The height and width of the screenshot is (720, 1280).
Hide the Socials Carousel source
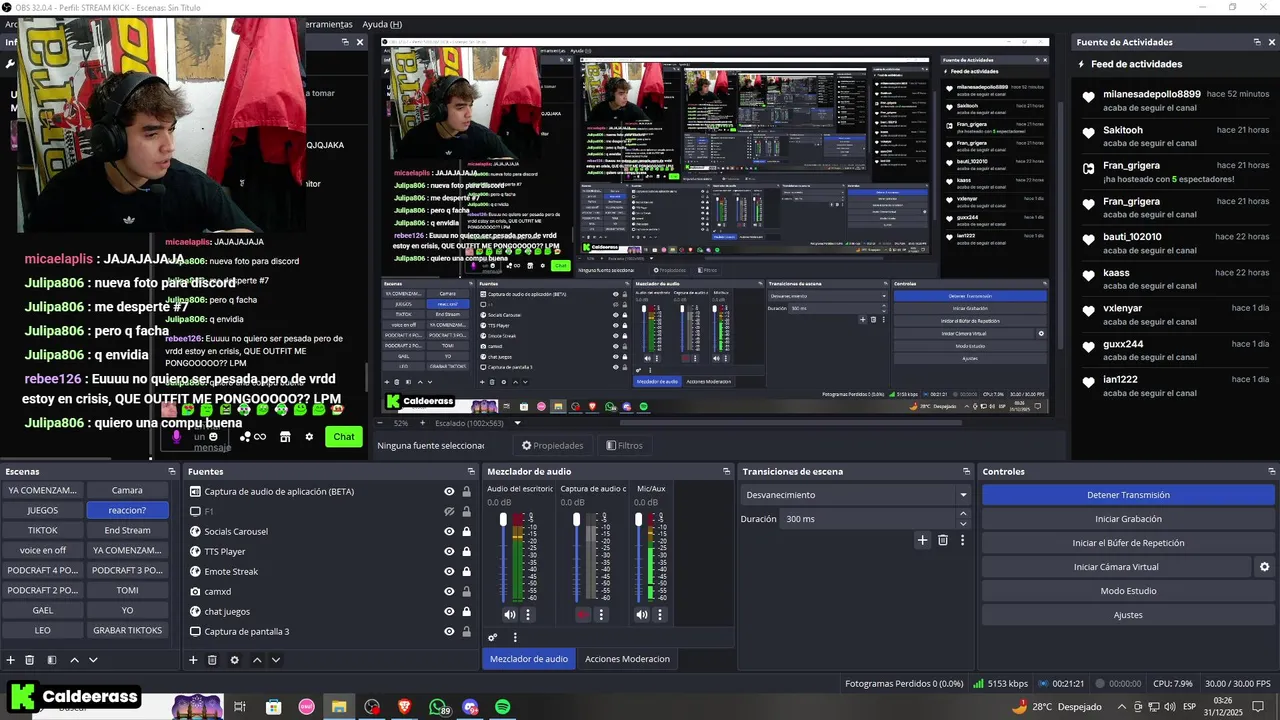pos(450,531)
